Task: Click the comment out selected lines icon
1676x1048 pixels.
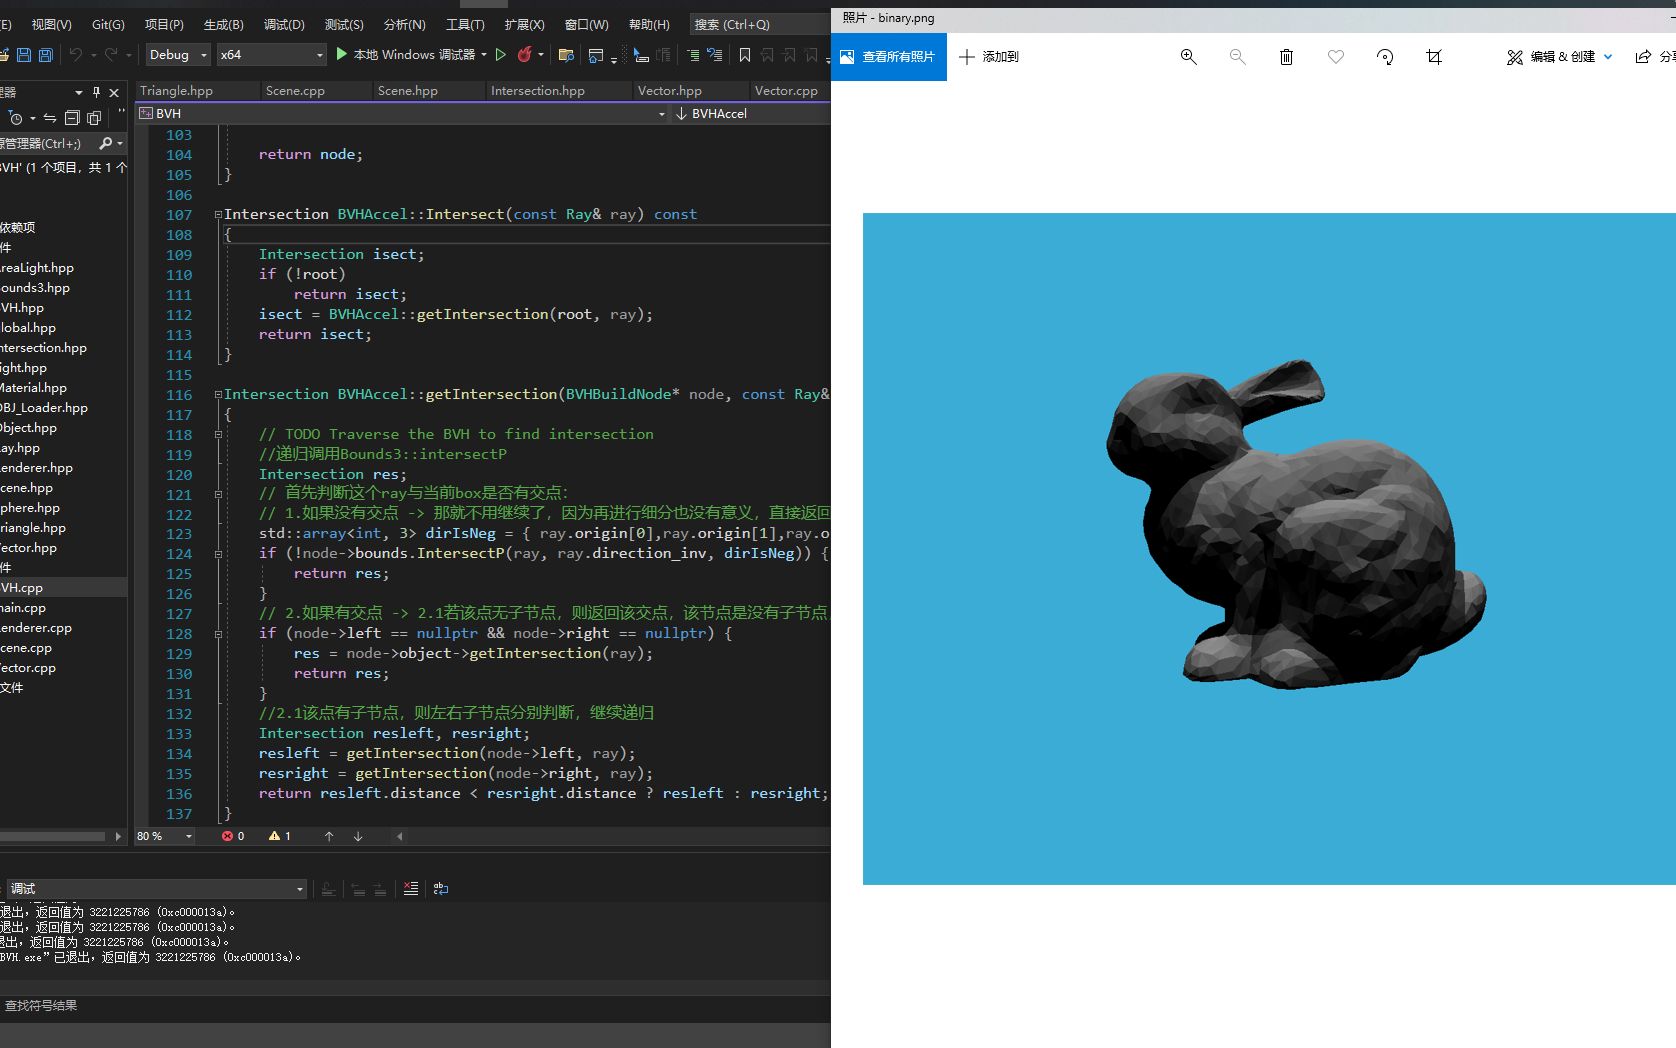Action: (693, 55)
